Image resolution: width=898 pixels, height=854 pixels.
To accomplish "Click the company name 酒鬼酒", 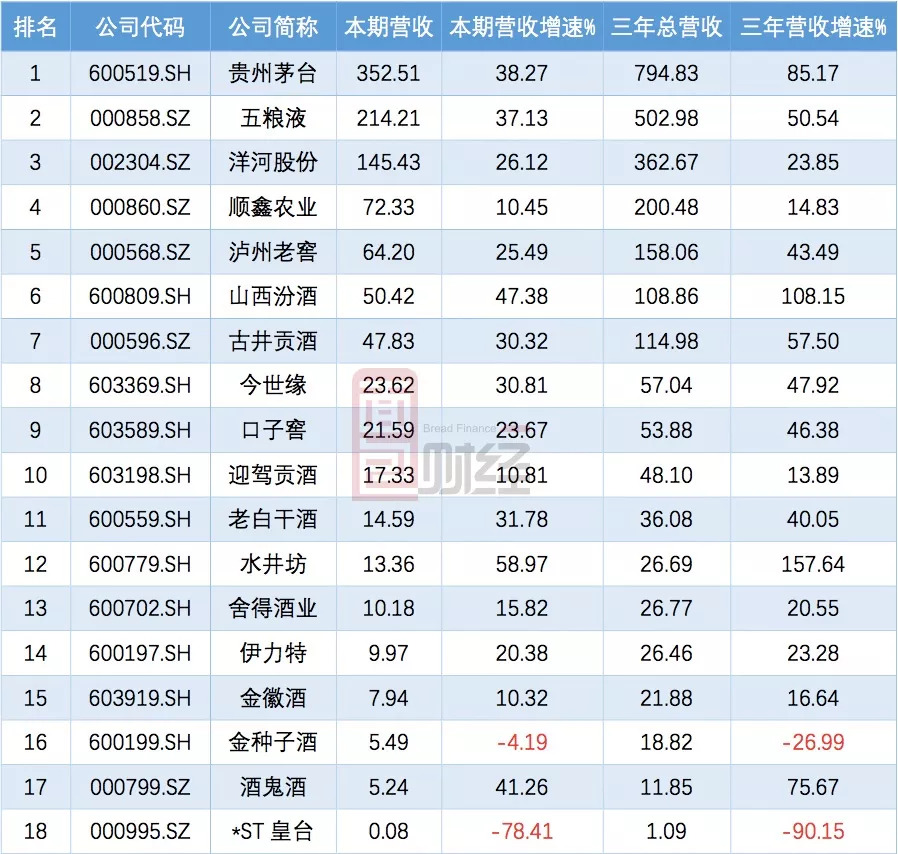I will pos(273,787).
